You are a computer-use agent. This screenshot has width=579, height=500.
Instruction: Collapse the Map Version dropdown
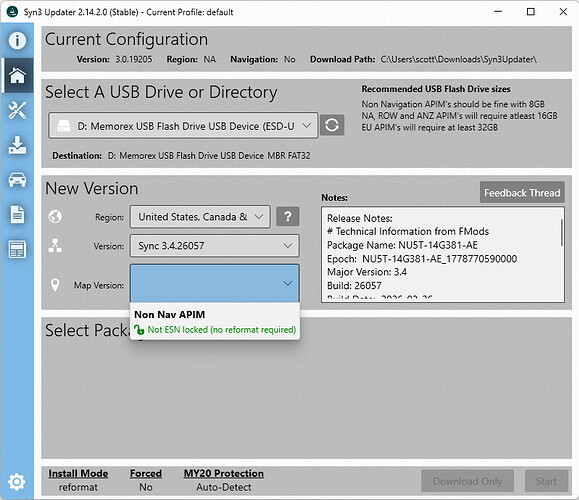tap(215, 283)
